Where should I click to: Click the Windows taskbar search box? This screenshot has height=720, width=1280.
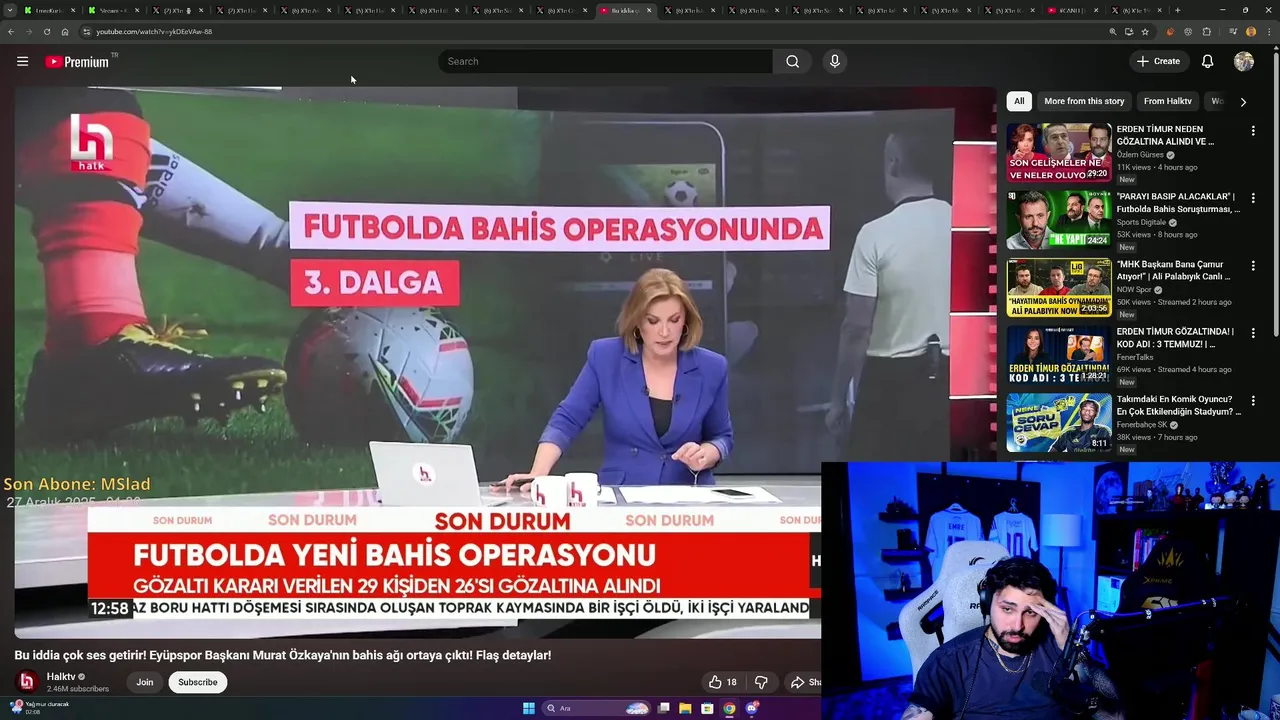pos(596,708)
